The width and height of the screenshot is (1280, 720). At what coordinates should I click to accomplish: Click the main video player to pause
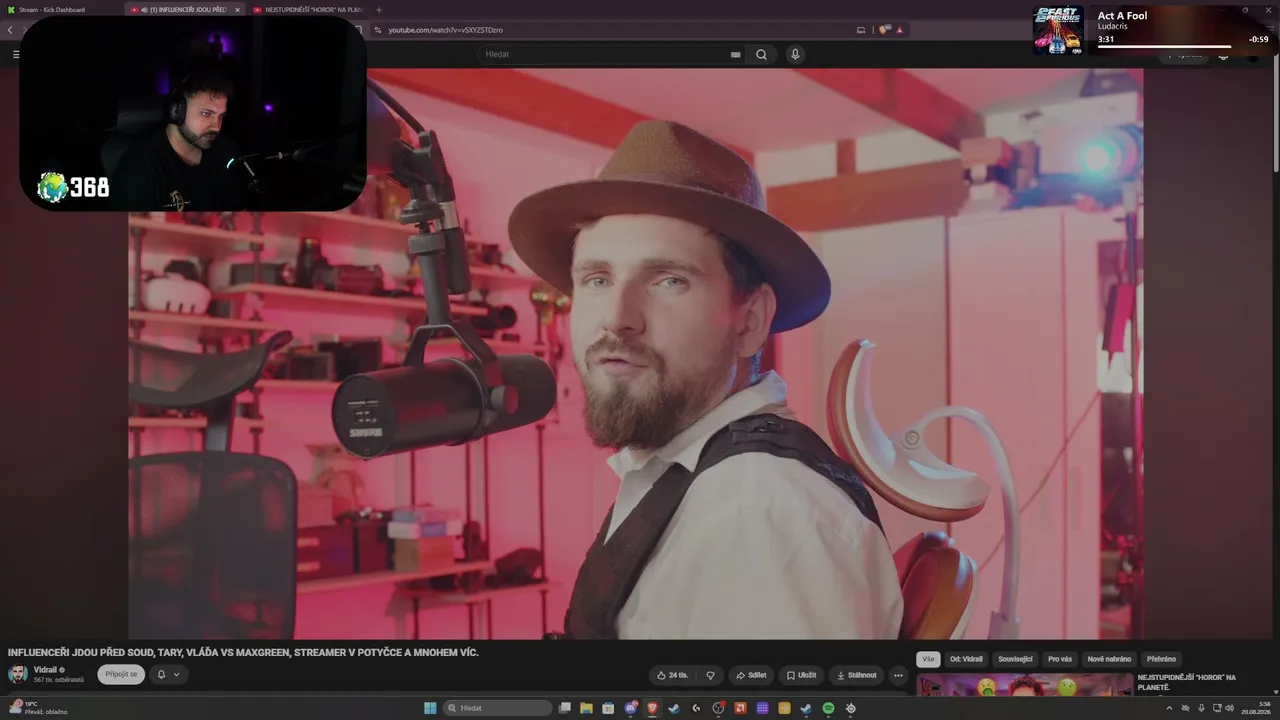tap(636, 352)
